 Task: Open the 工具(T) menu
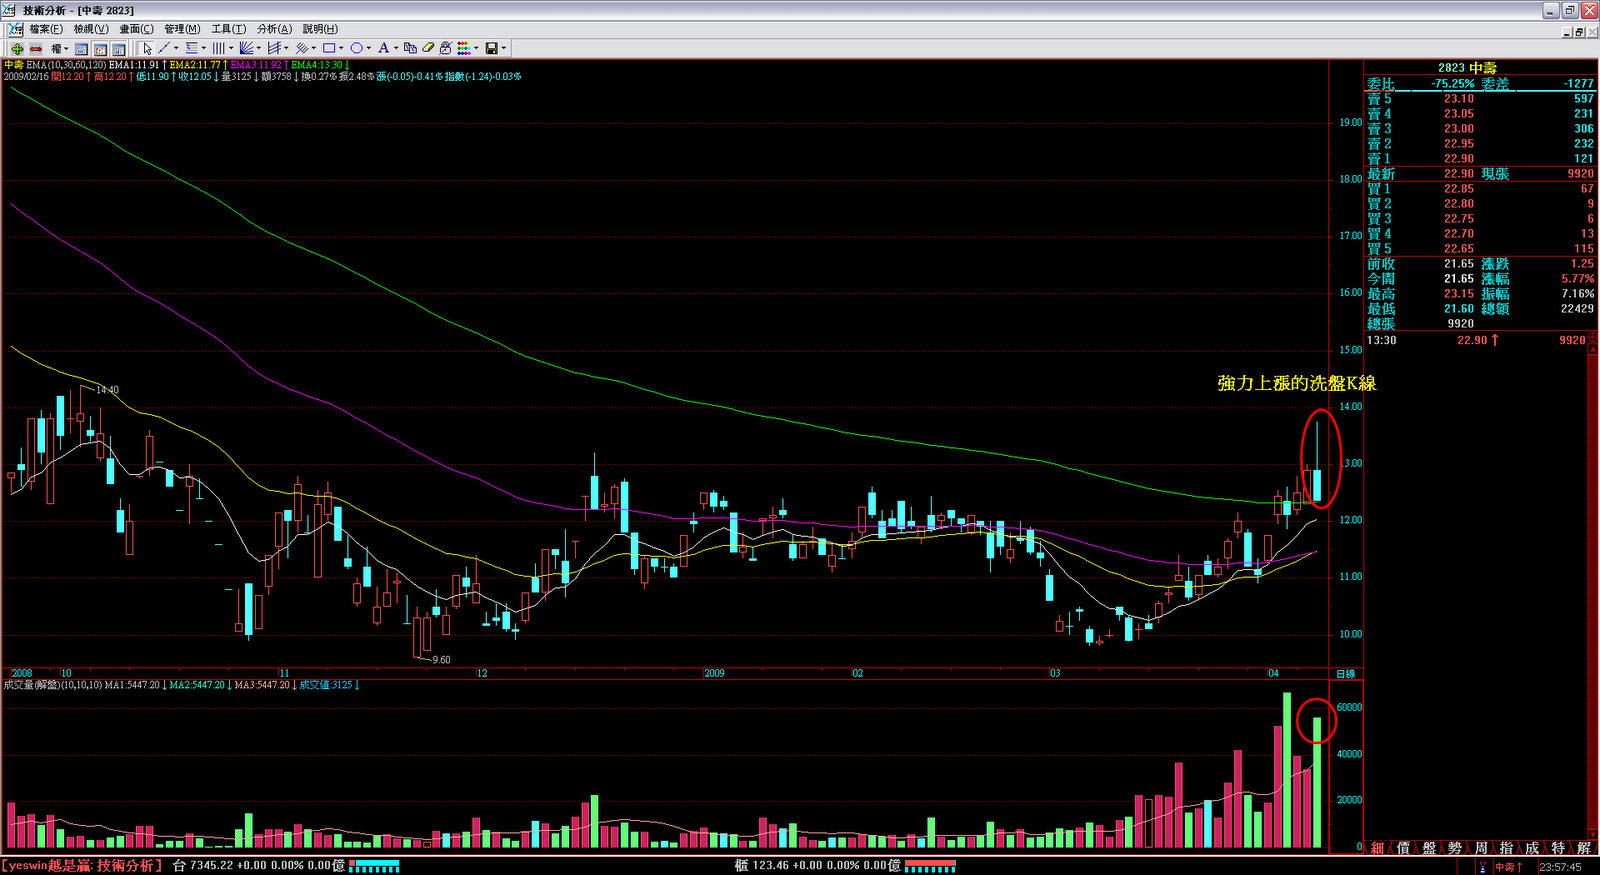coord(228,29)
